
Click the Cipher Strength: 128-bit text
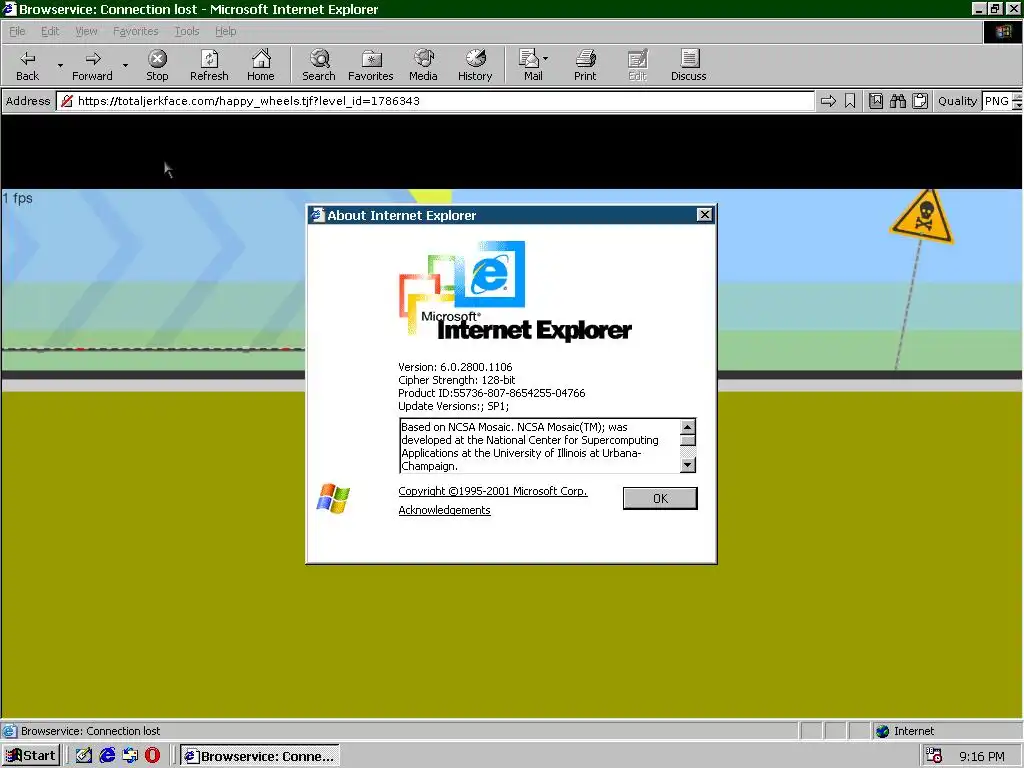coord(456,380)
